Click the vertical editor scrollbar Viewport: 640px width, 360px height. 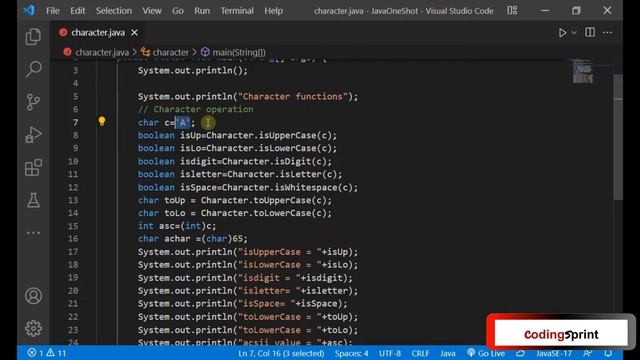(618, 137)
